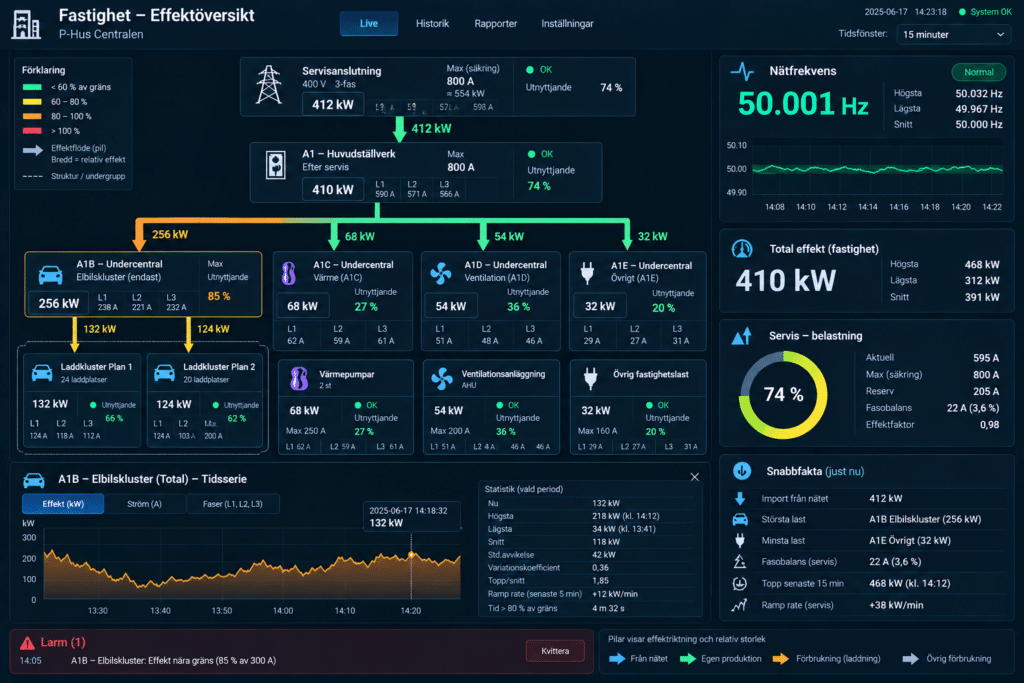Click the A1C Värme heat pump icon
Viewport: 1024px width, 683px height.
pyautogui.click(x=289, y=274)
